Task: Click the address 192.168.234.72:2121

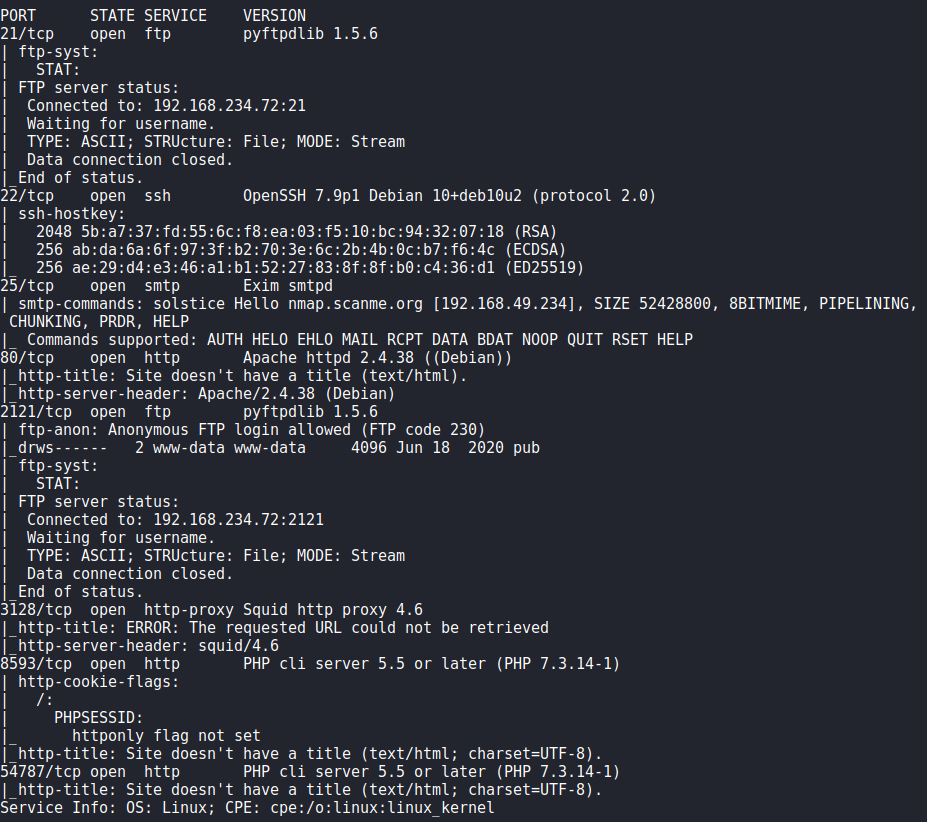Action: click(x=238, y=520)
